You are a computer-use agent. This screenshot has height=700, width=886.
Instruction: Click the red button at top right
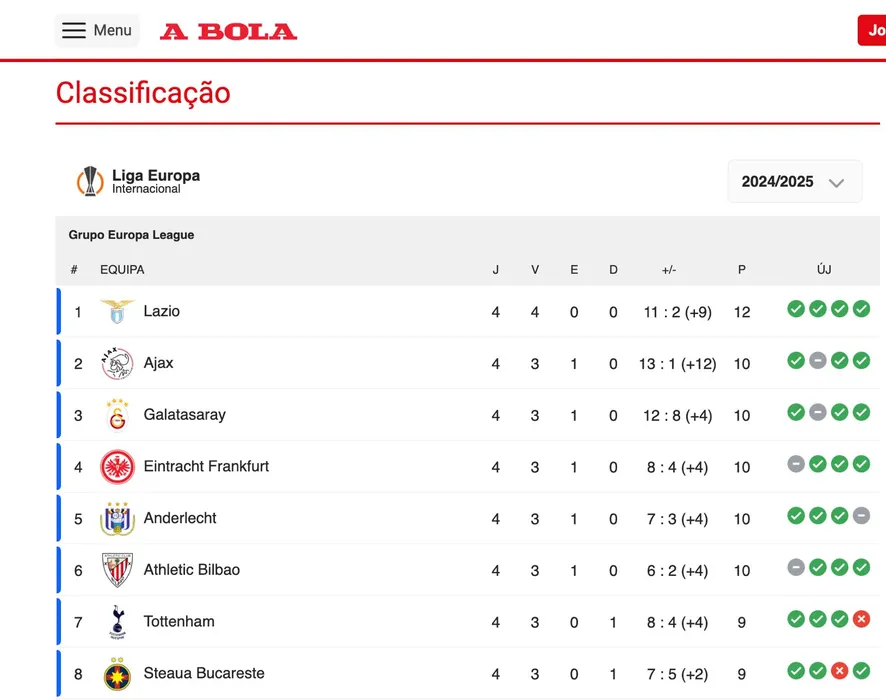coord(872,30)
